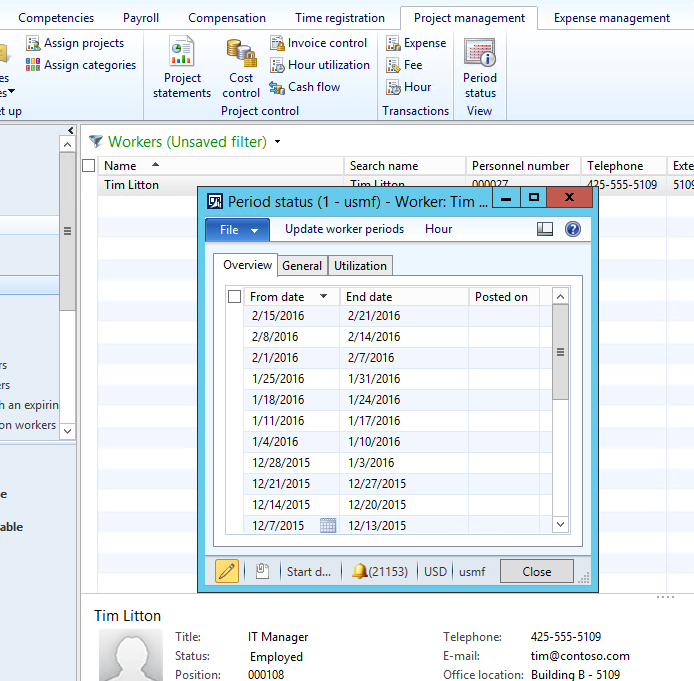Open the calendar picker for 12/7/2015

pos(328,526)
